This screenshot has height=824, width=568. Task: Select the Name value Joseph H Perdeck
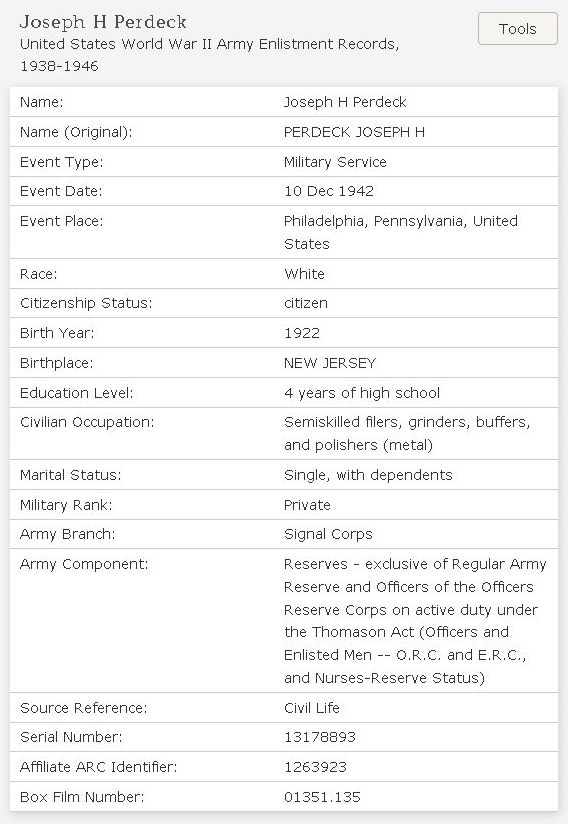[x=345, y=102]
